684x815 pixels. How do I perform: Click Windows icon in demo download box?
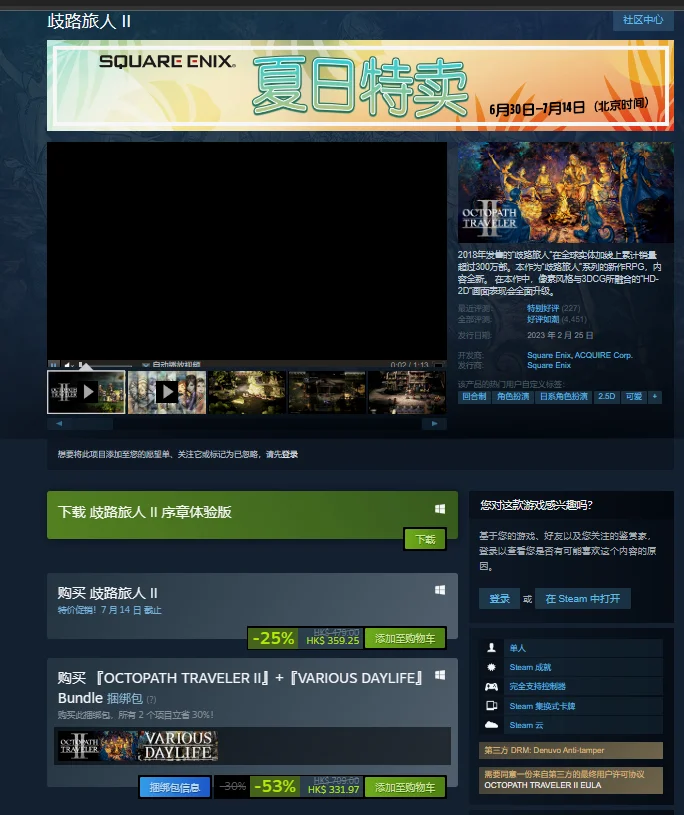point(440,509)
